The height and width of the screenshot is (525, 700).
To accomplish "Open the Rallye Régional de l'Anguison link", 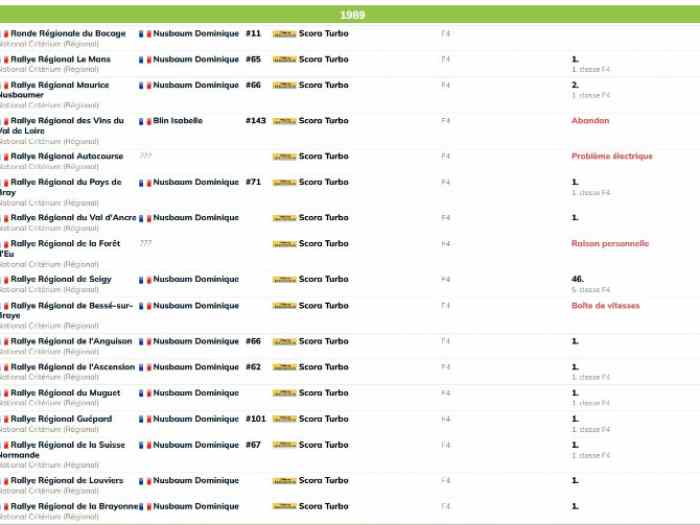I will point(71,342).
